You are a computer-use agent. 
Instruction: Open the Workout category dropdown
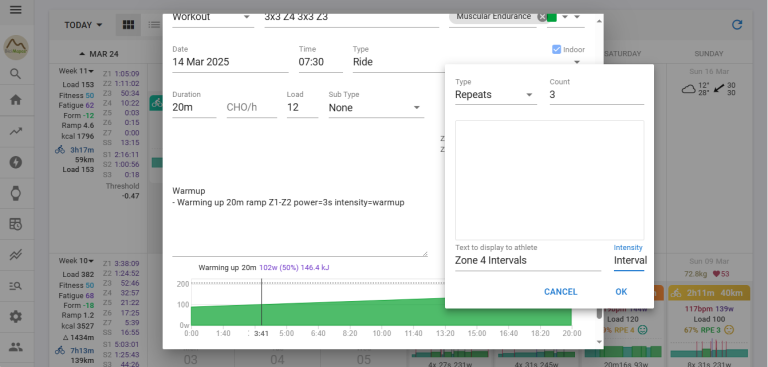click(213, 18)
